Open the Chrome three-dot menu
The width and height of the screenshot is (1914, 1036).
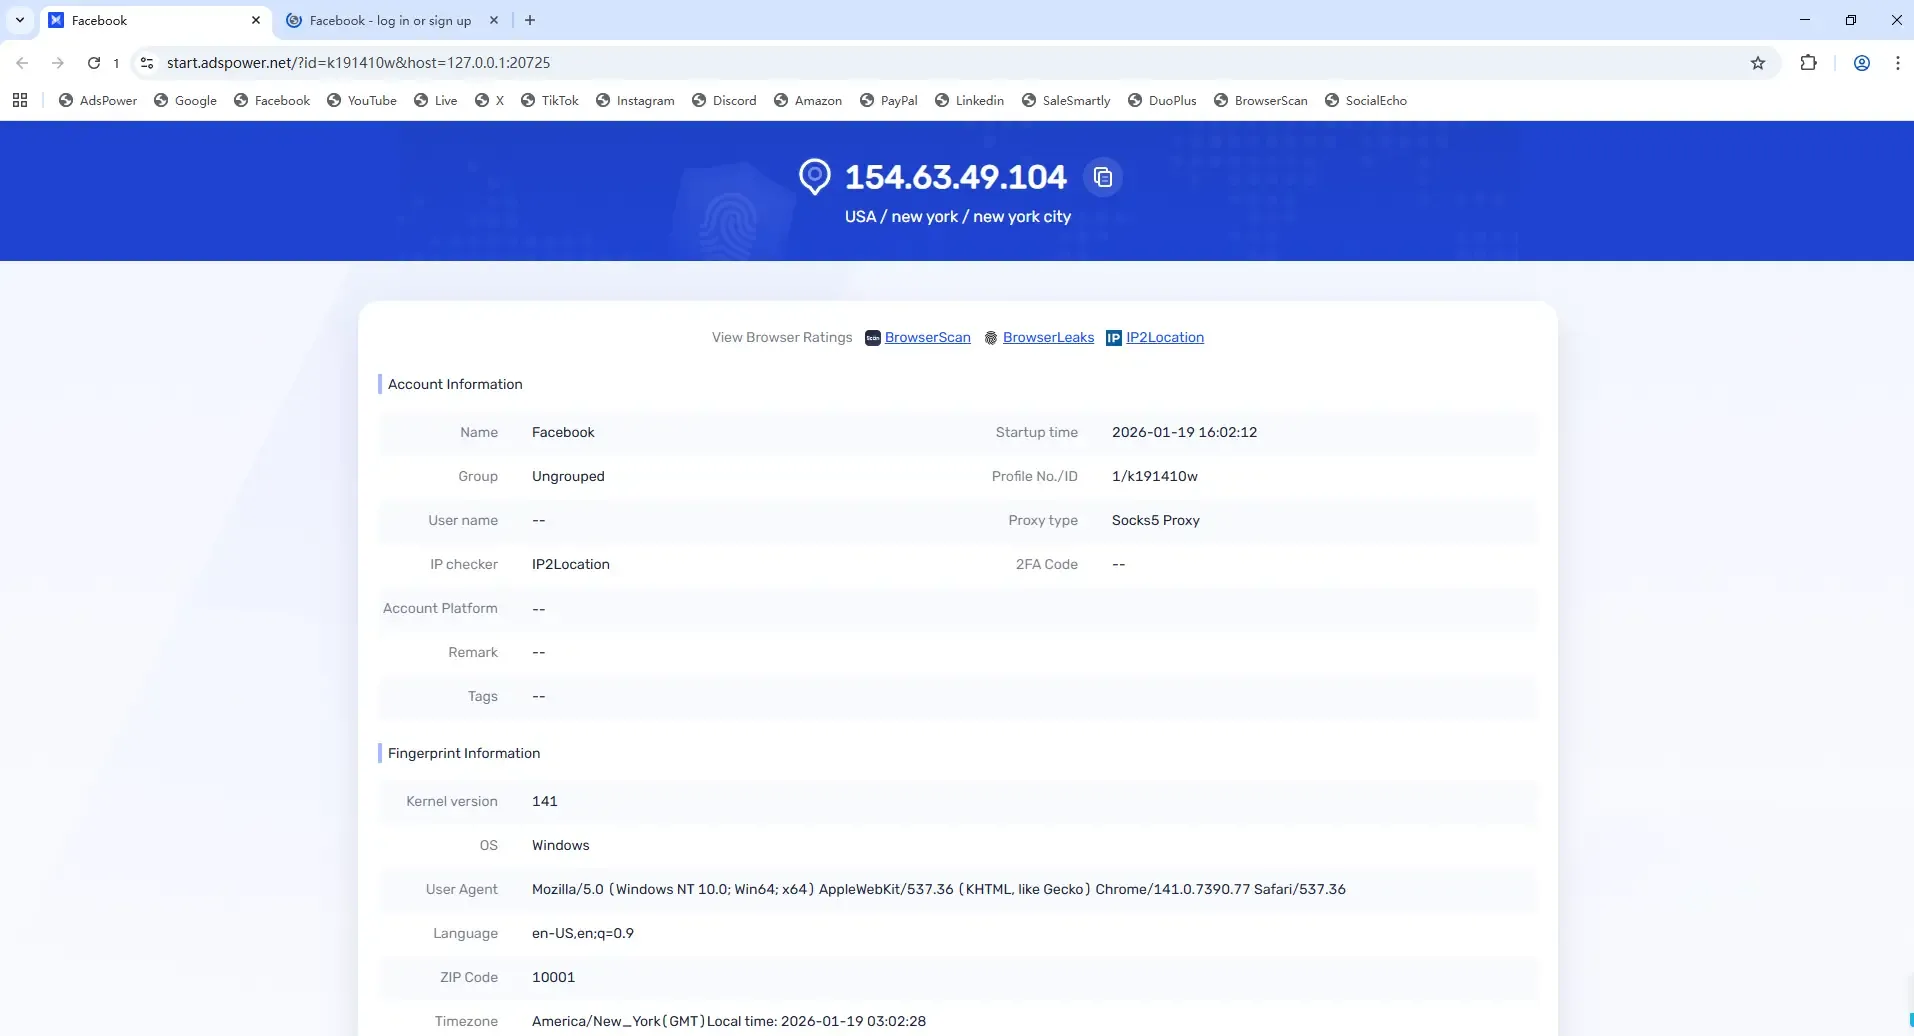[1897, 63]
